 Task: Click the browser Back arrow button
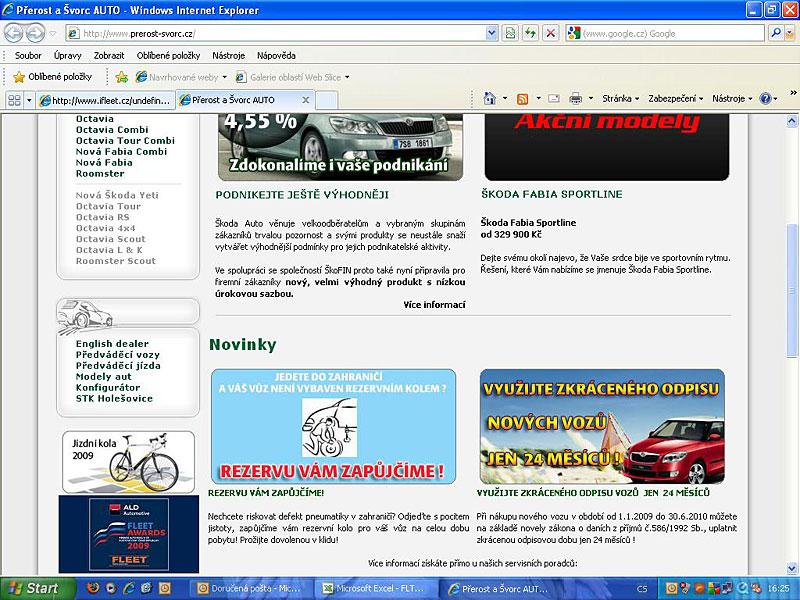tap(14, 34)
